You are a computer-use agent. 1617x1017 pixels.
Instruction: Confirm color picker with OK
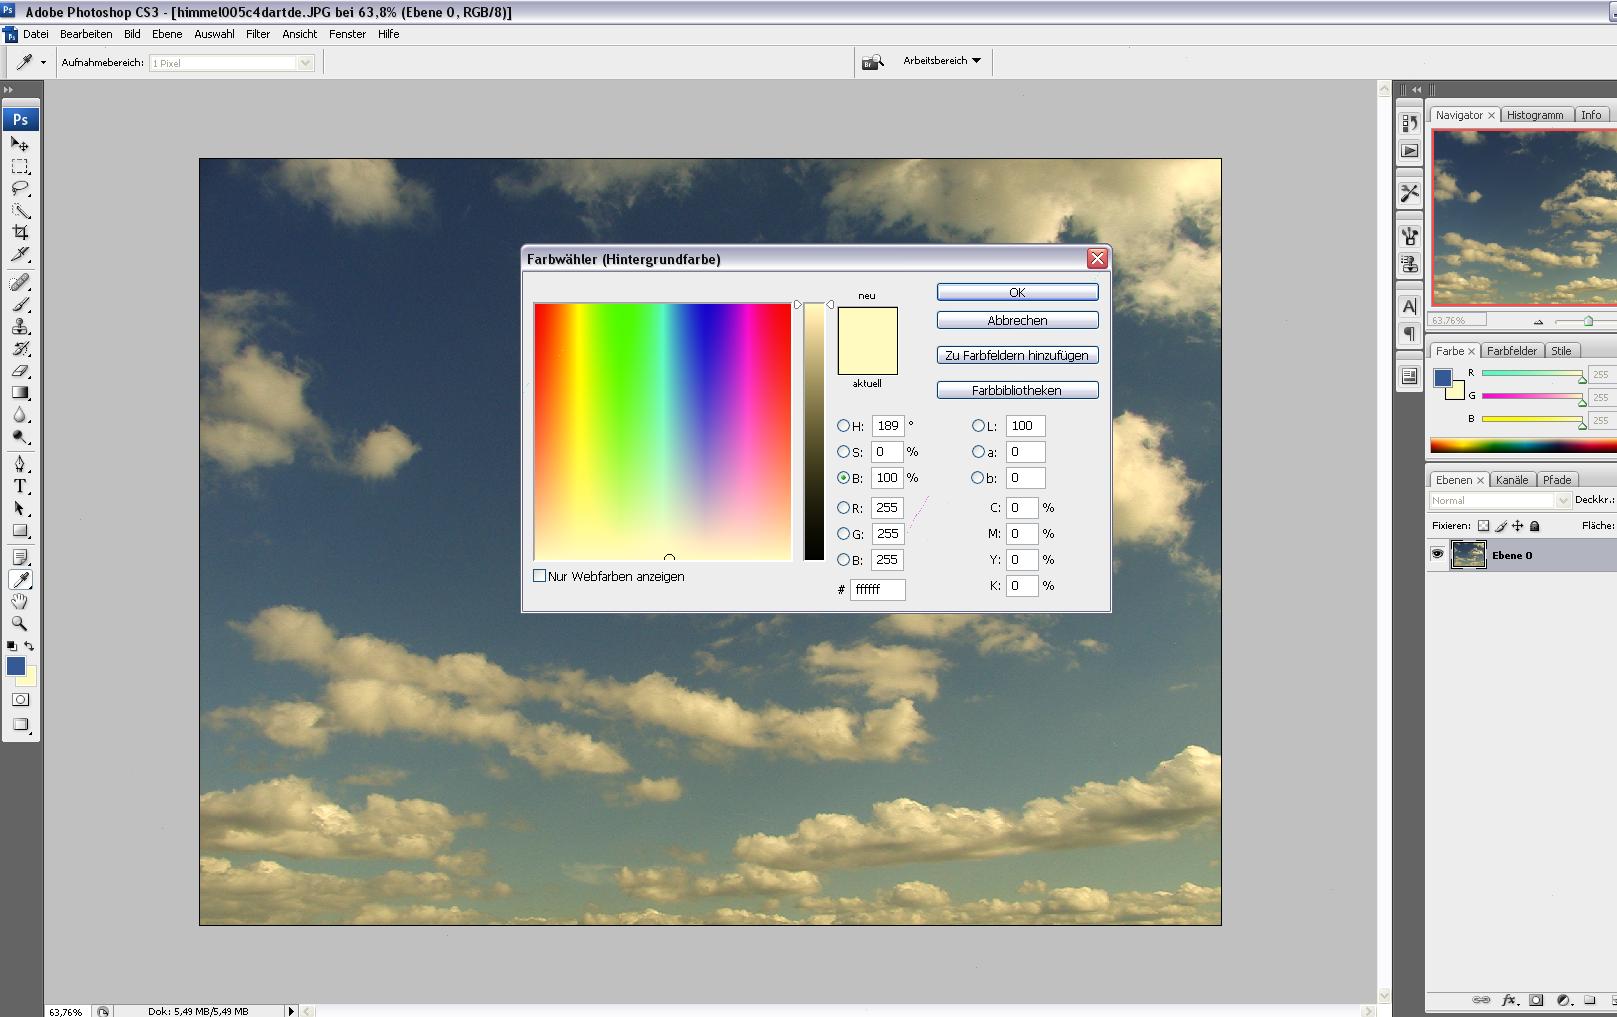[x=1017, y=292]
